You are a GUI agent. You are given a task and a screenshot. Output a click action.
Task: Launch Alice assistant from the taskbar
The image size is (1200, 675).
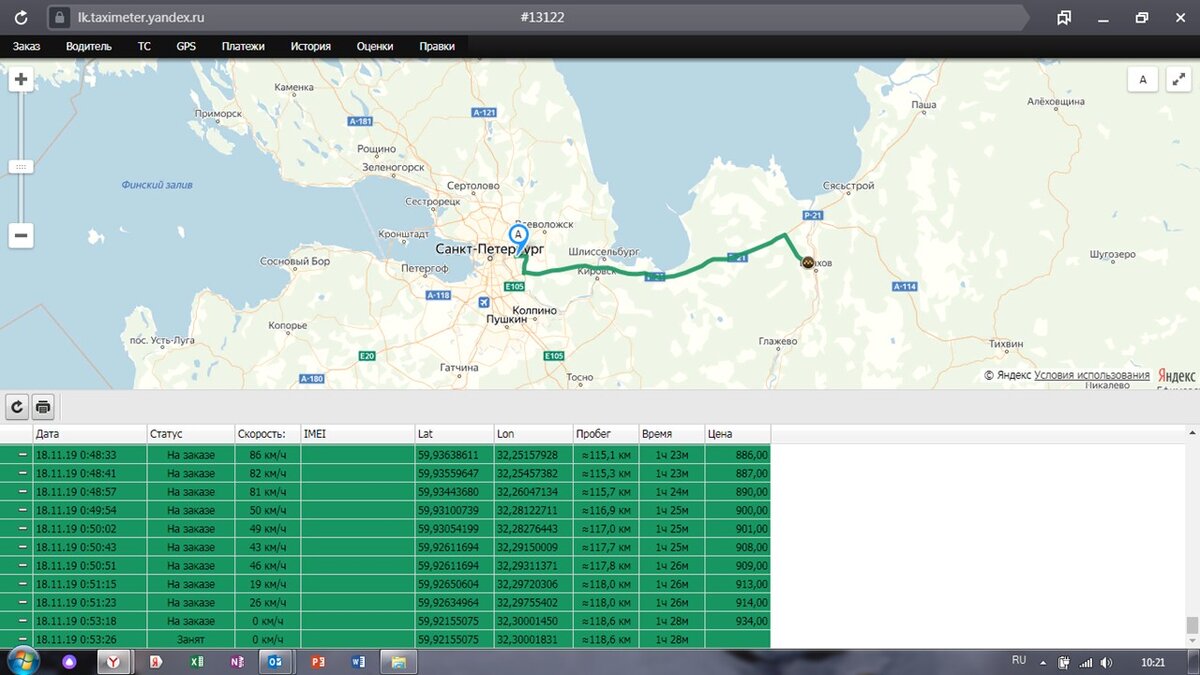tap(70, 662)
